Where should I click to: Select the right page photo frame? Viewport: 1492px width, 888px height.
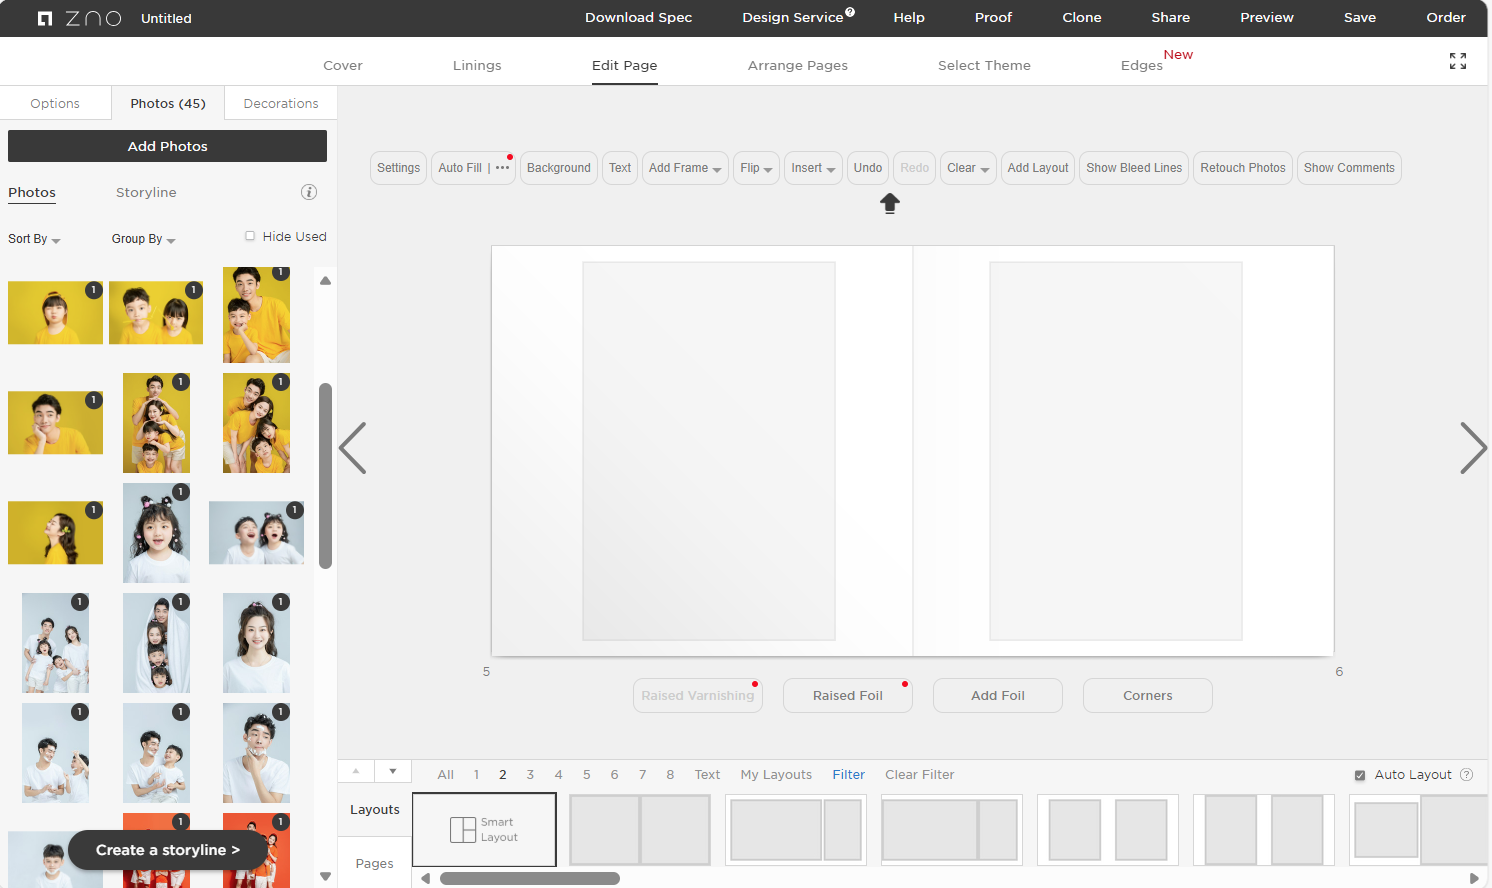1116,451
